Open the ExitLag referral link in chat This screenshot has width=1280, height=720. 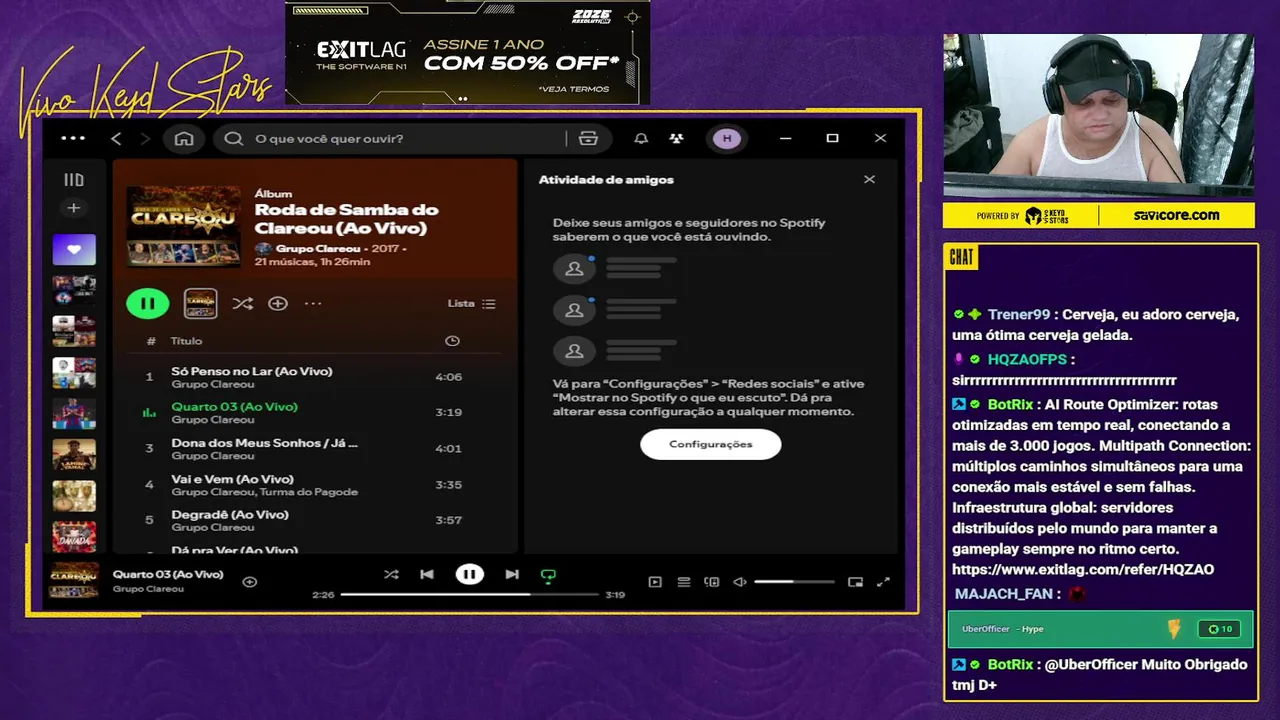(1083, 570)
